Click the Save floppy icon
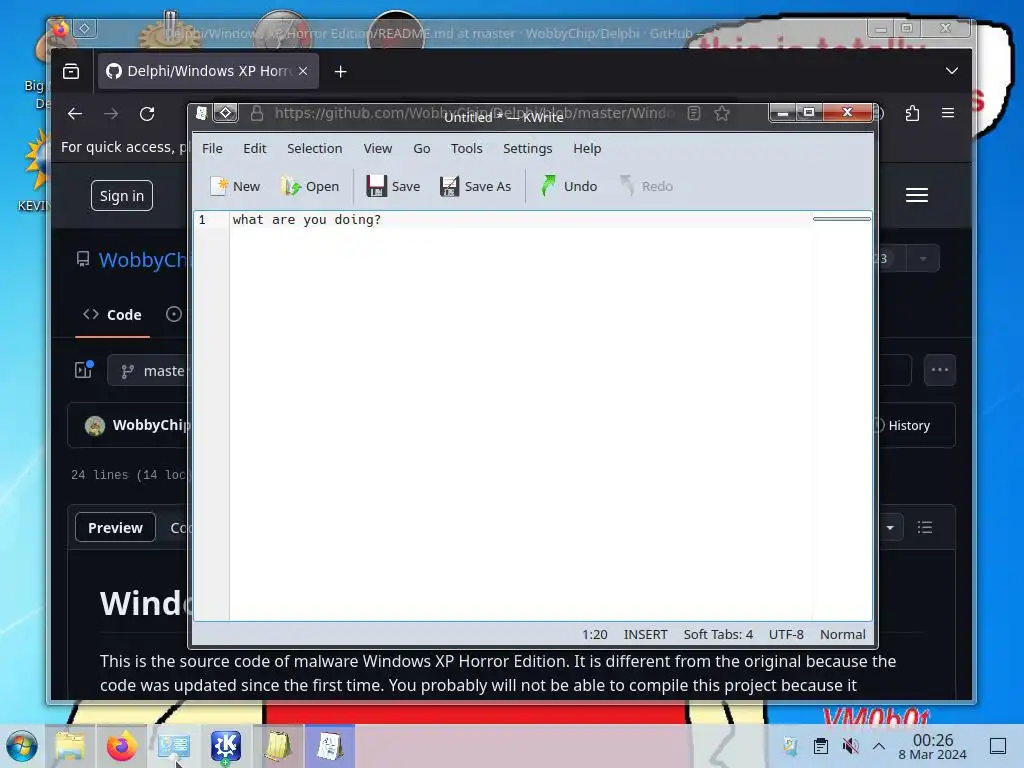 point(376,186)
